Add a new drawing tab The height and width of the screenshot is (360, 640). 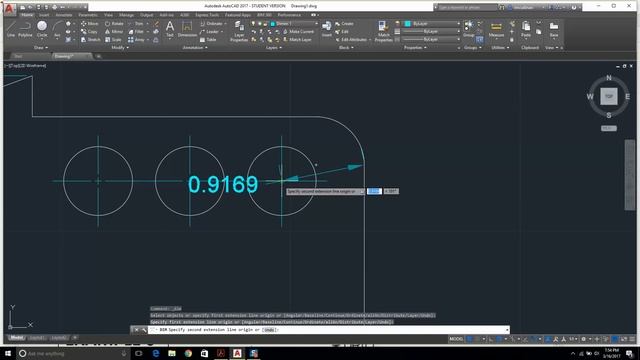(x=98, y=56)
